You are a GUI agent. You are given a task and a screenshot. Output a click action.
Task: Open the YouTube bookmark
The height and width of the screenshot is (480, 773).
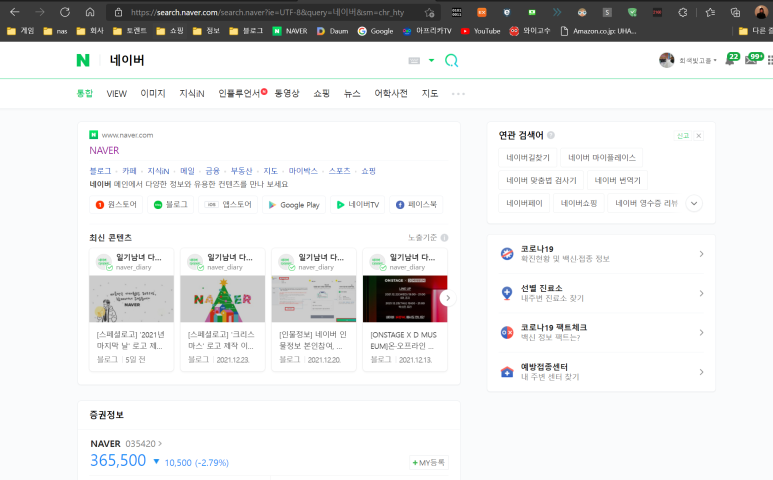click(481, 31)
